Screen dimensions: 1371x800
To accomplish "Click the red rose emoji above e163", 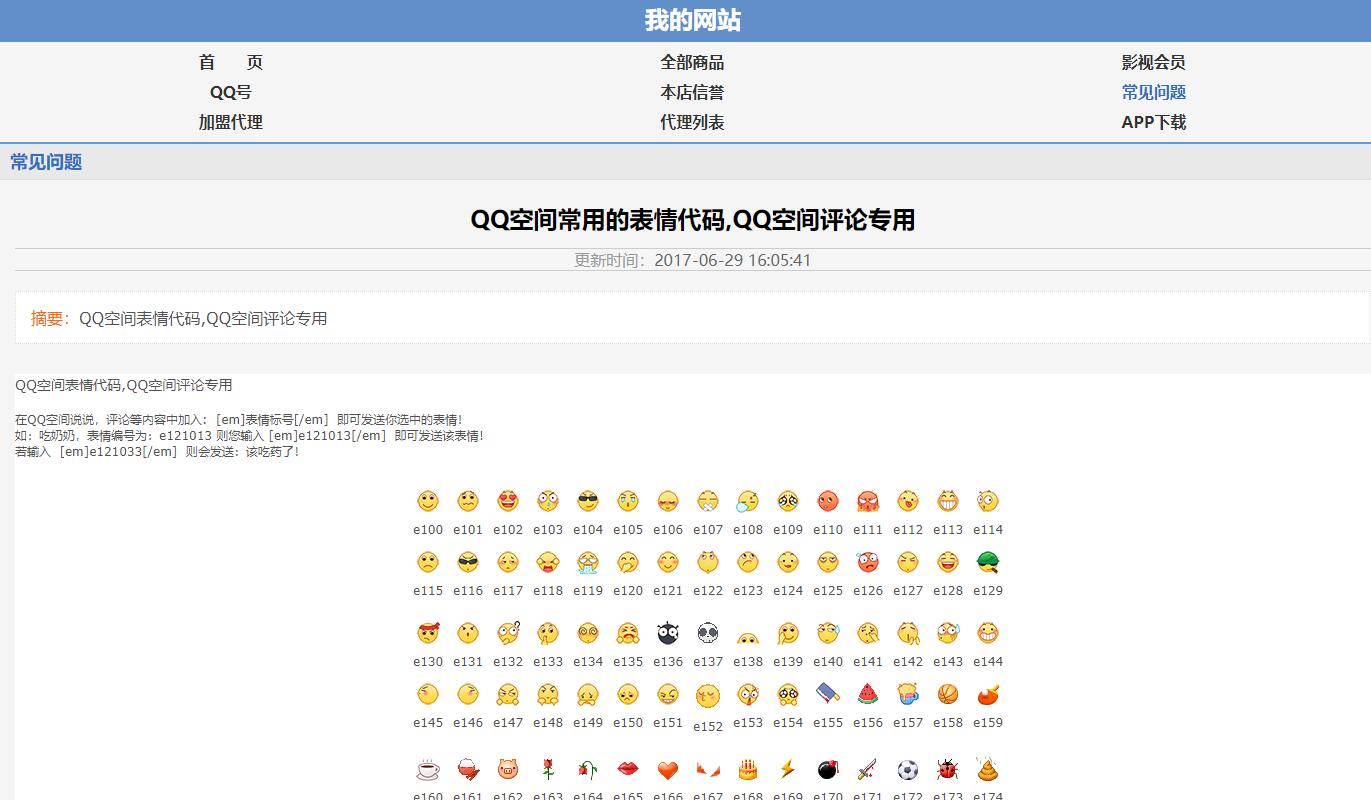I will tap(548, 770).
